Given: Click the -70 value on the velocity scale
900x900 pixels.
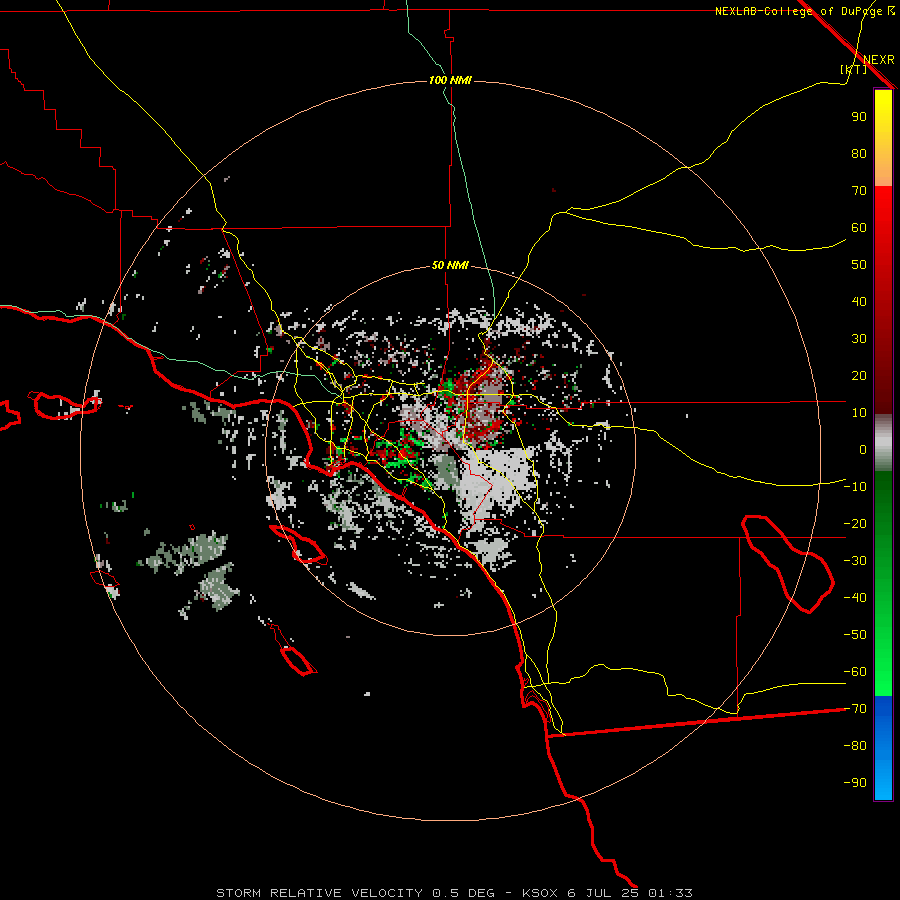Looking at the screenshot, I should (855, 709).
